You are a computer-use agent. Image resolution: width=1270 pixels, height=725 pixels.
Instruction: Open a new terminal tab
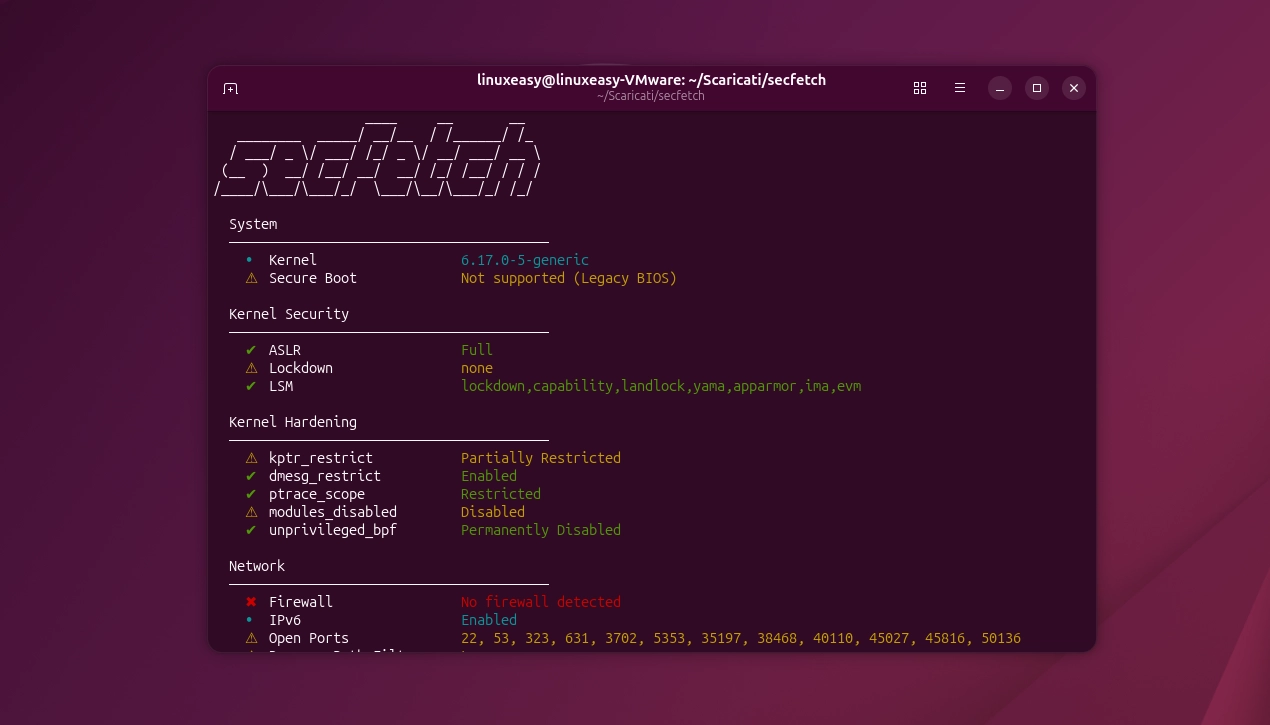230,88
